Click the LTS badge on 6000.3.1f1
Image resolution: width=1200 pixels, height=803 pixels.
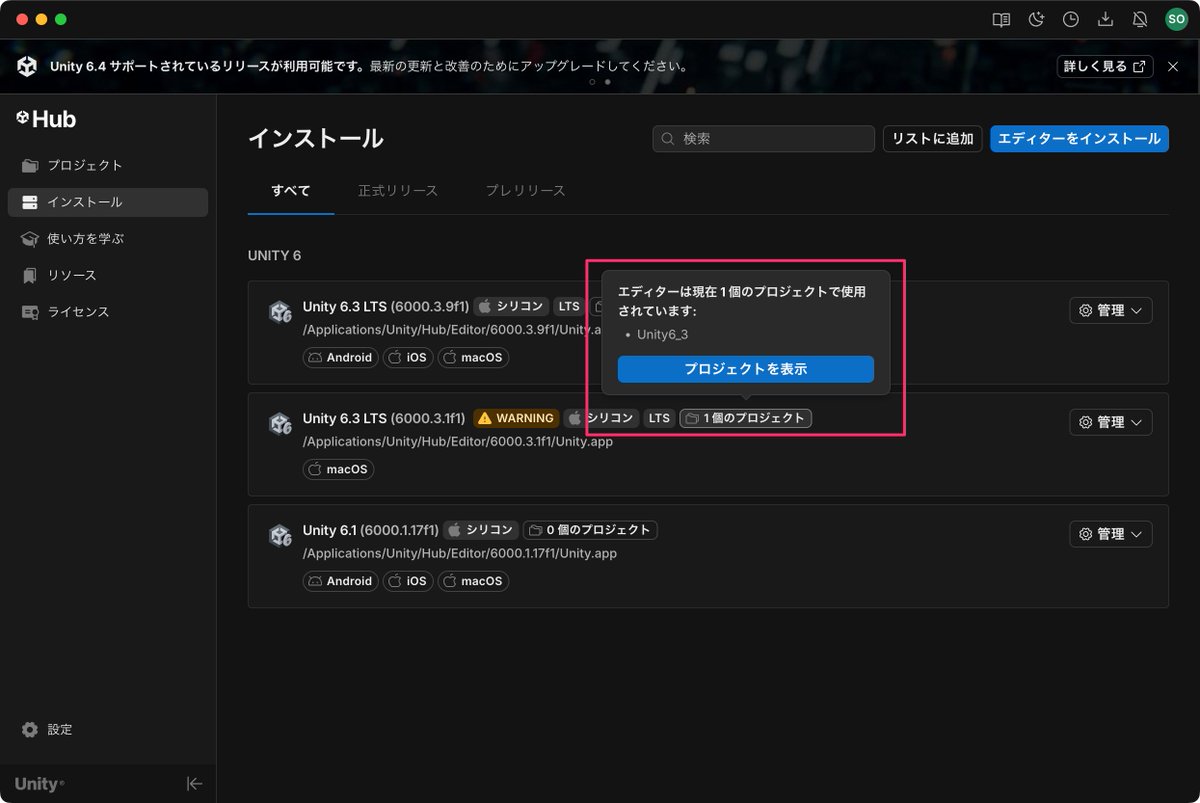pos(659,418)
